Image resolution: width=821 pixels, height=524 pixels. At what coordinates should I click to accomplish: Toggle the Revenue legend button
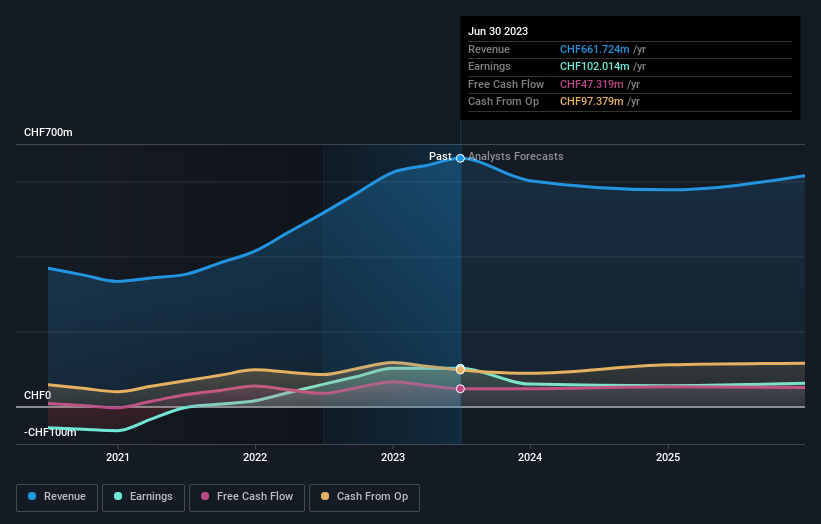[57, 497]
